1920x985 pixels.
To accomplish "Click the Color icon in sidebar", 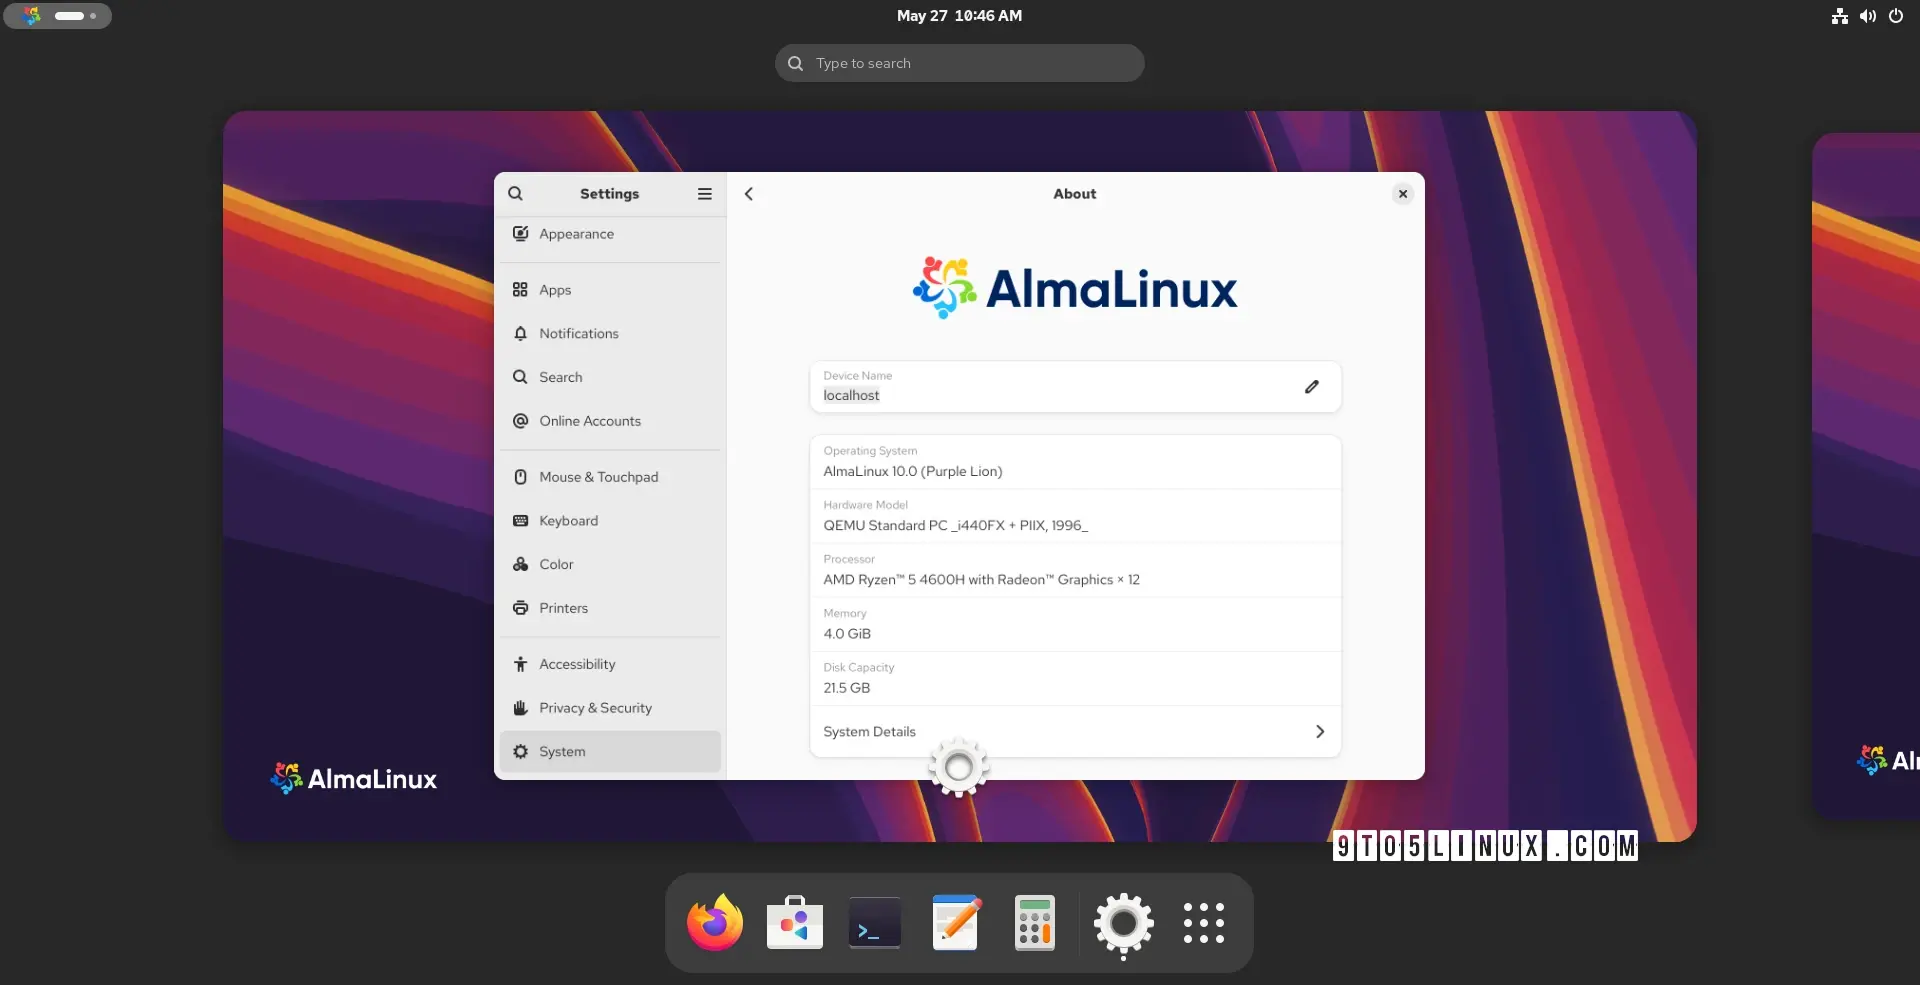I will pyautogui.click(x=520, y=565).
